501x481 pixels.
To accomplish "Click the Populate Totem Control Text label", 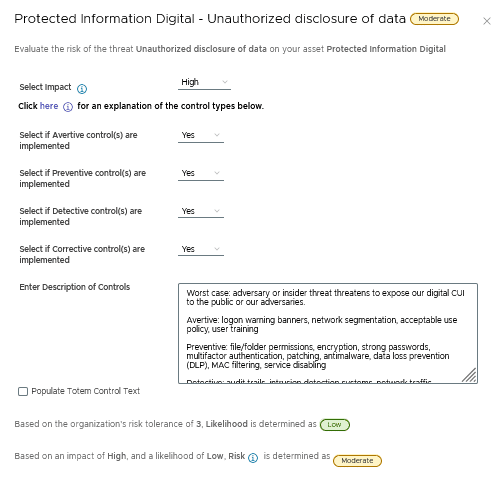I will [x=86, y=391].
